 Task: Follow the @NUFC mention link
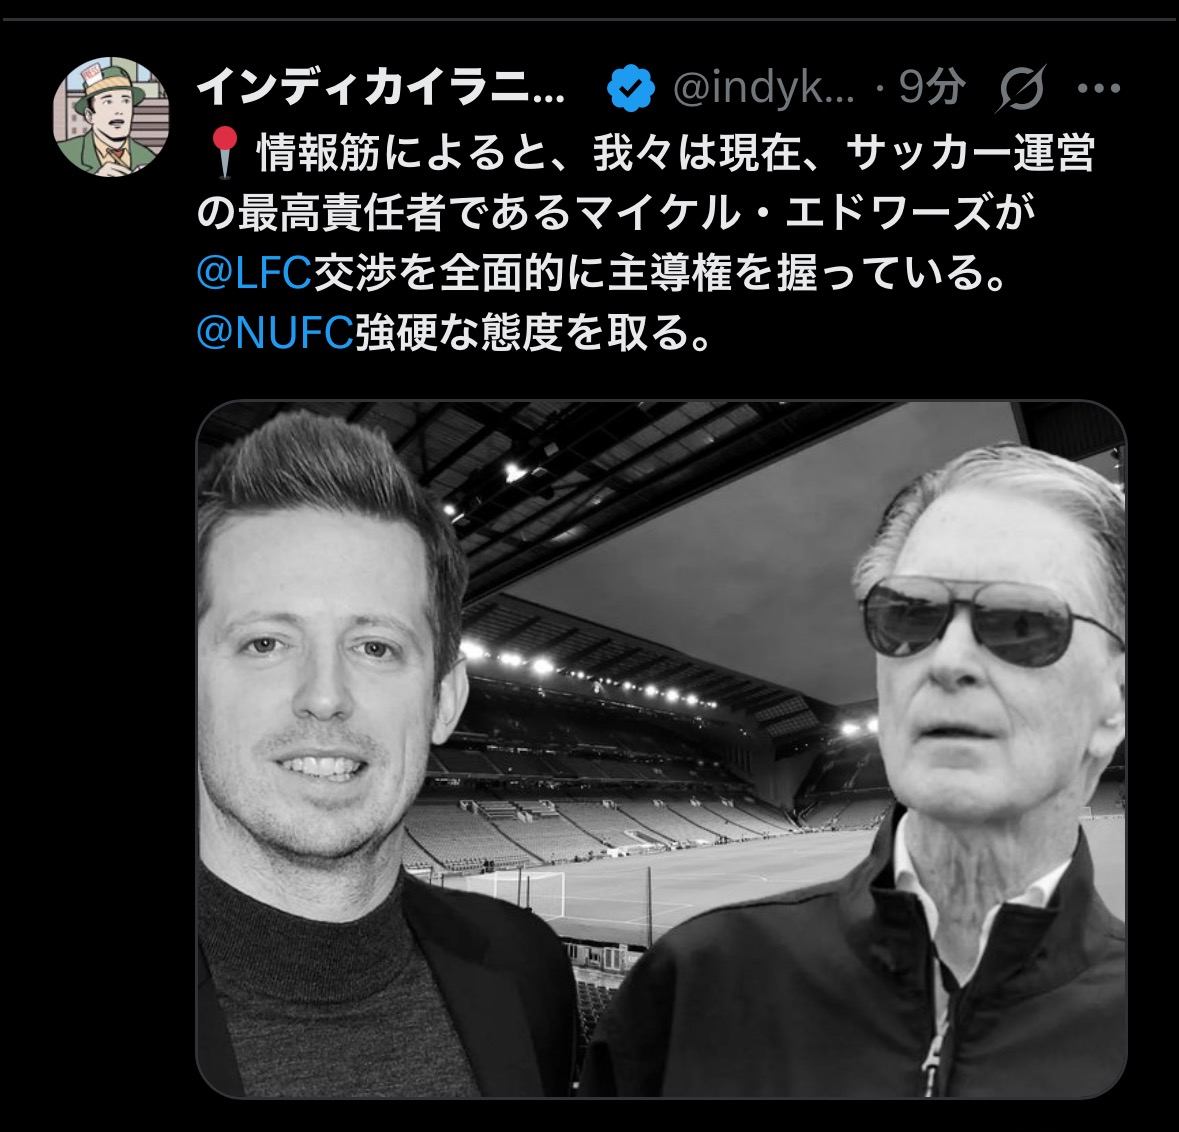275,332
